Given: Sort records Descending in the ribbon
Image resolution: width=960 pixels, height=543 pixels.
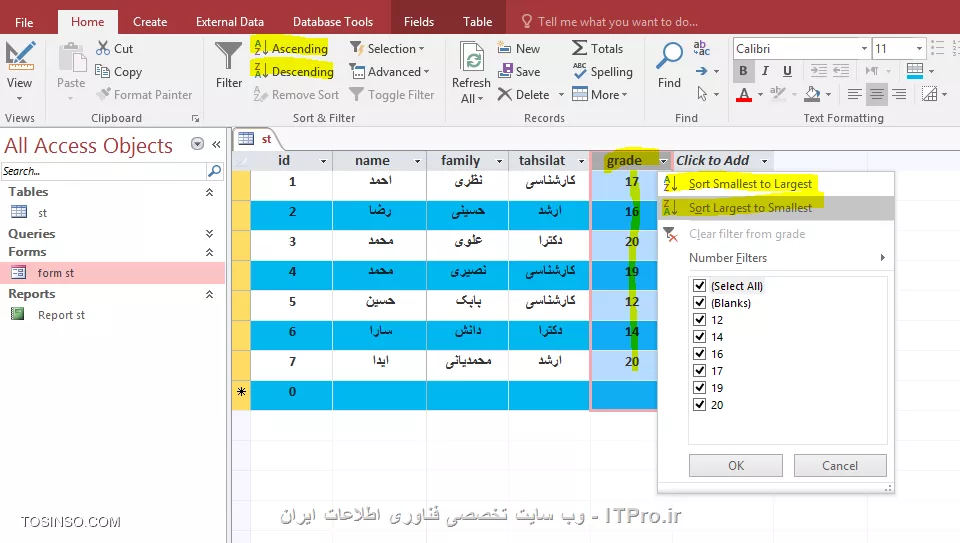Looking at the screenshot, I should (293, 72).
